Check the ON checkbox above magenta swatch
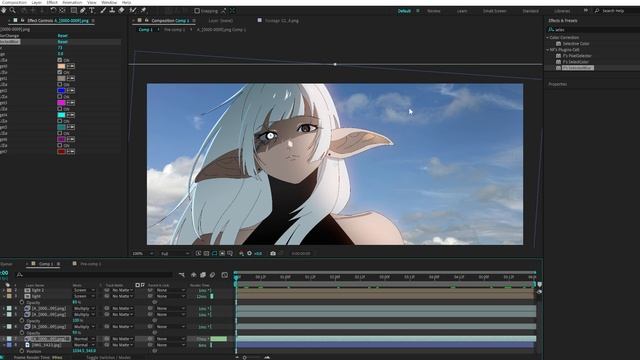The image size is (640, 360). [60, 97]
